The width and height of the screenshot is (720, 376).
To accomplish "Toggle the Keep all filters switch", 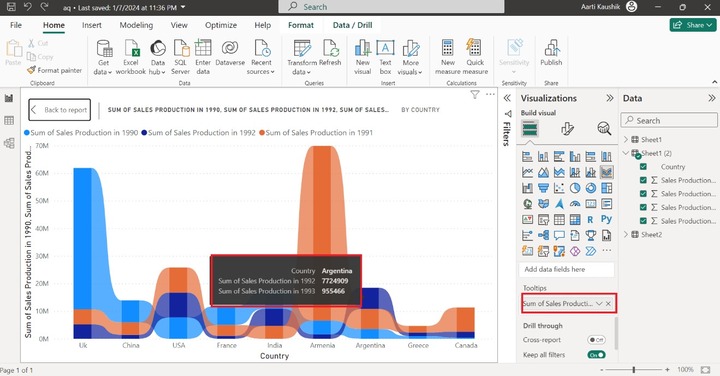I will pos(596,355).
